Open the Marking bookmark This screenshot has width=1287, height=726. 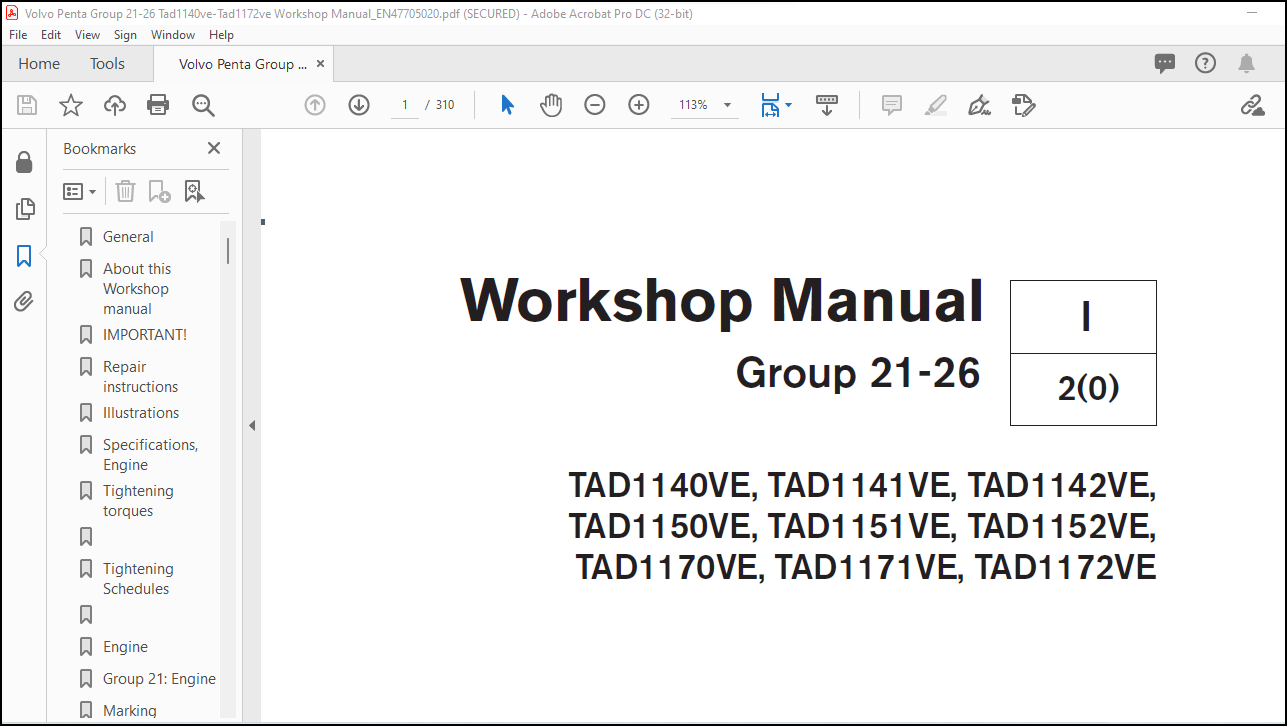coord(130,711)
